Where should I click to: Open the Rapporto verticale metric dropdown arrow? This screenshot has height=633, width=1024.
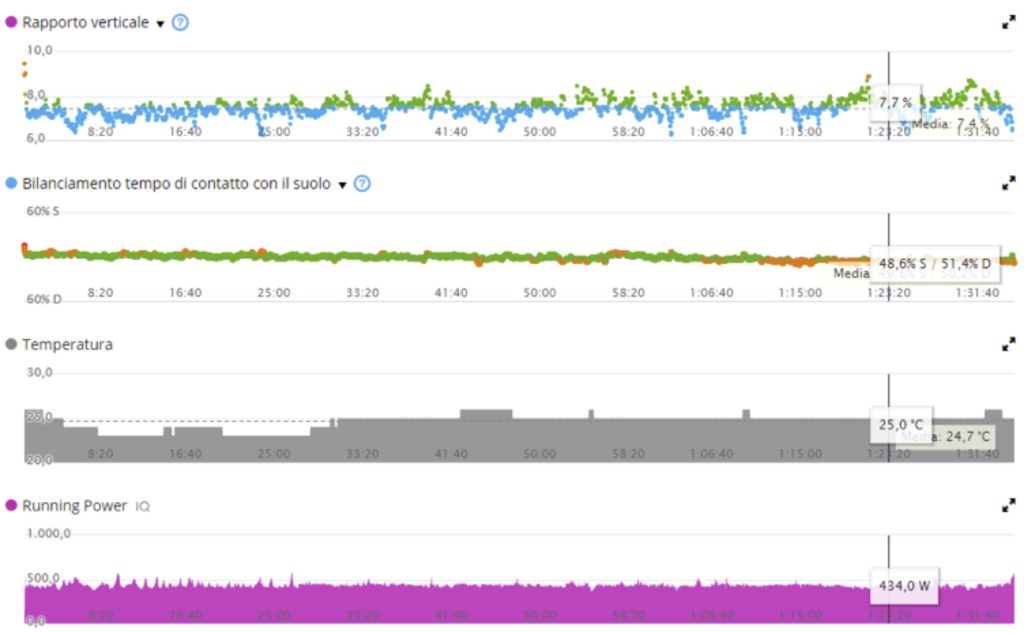[160, 24]
